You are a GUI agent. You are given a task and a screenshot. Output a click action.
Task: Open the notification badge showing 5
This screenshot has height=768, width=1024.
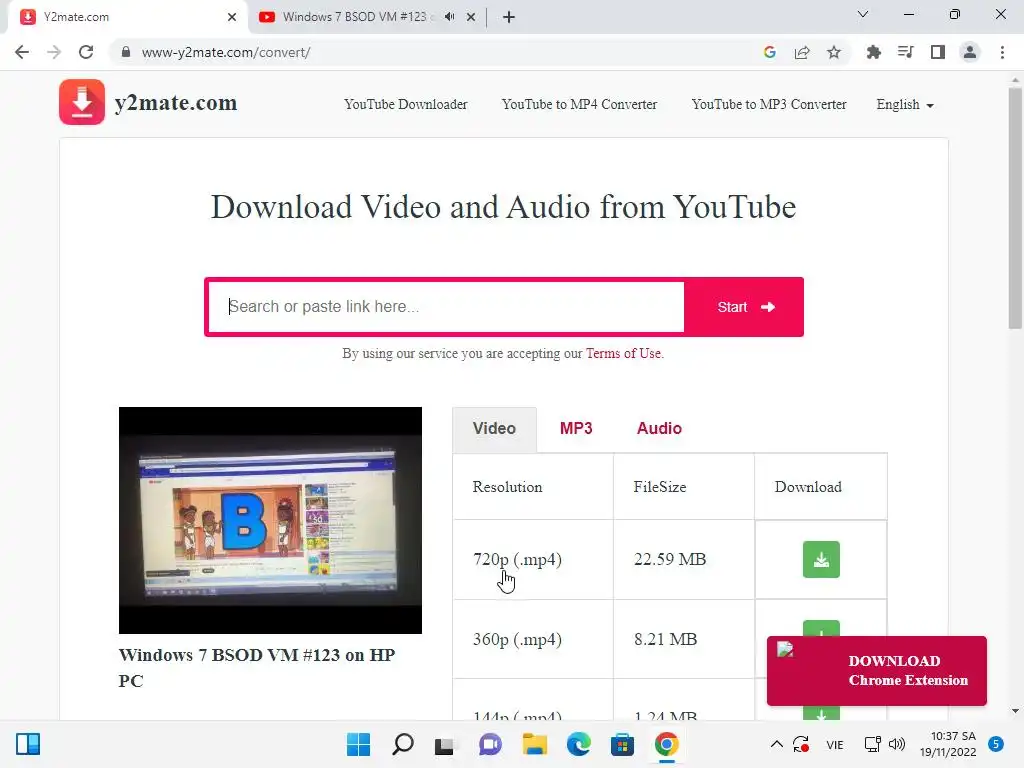996,744
